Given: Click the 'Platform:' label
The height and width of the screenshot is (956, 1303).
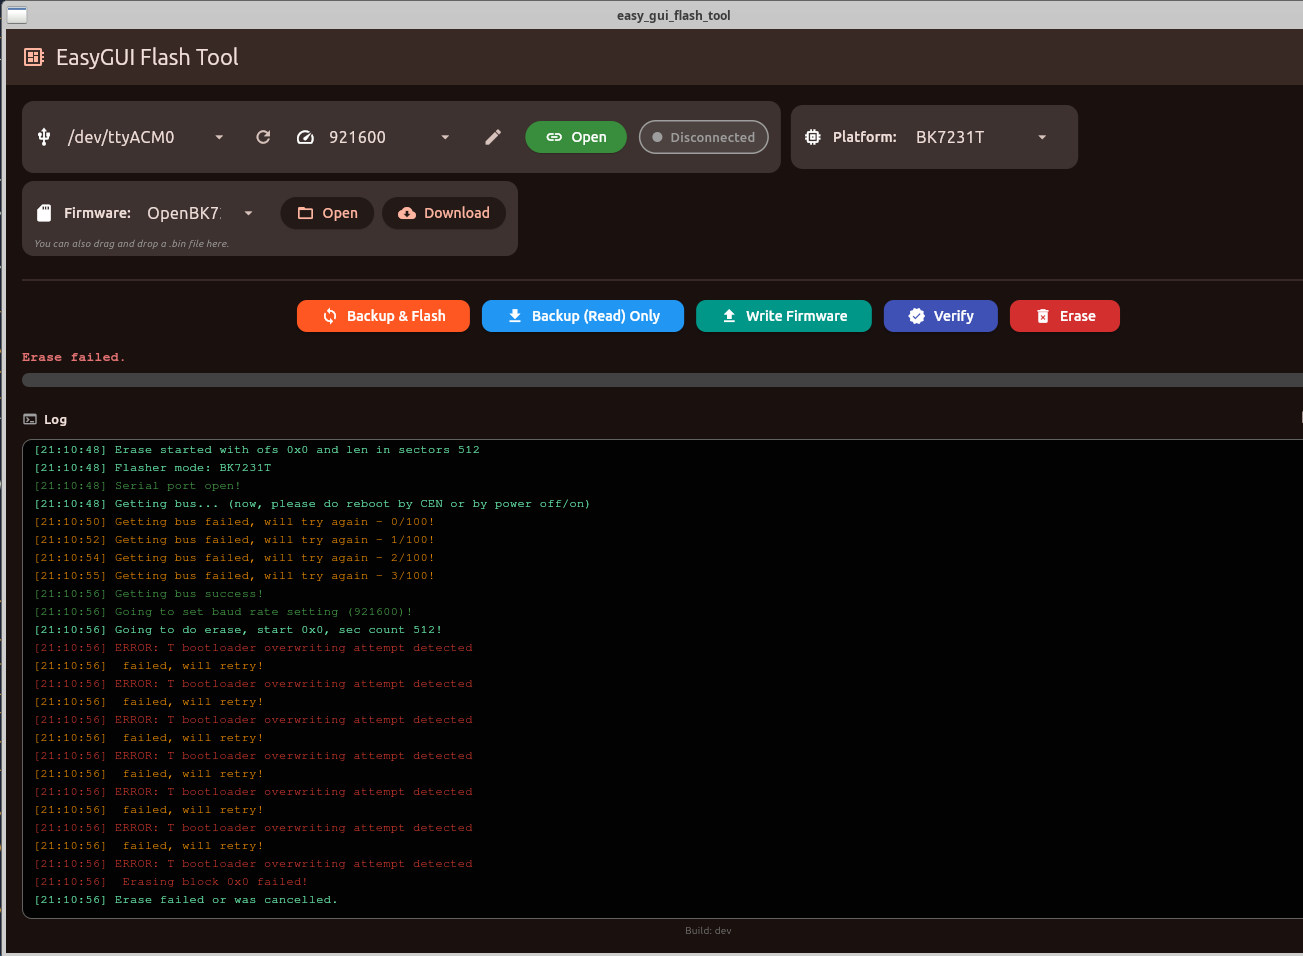Looking at the screenshot, I should pyautogui.click(x=865, y=137).
